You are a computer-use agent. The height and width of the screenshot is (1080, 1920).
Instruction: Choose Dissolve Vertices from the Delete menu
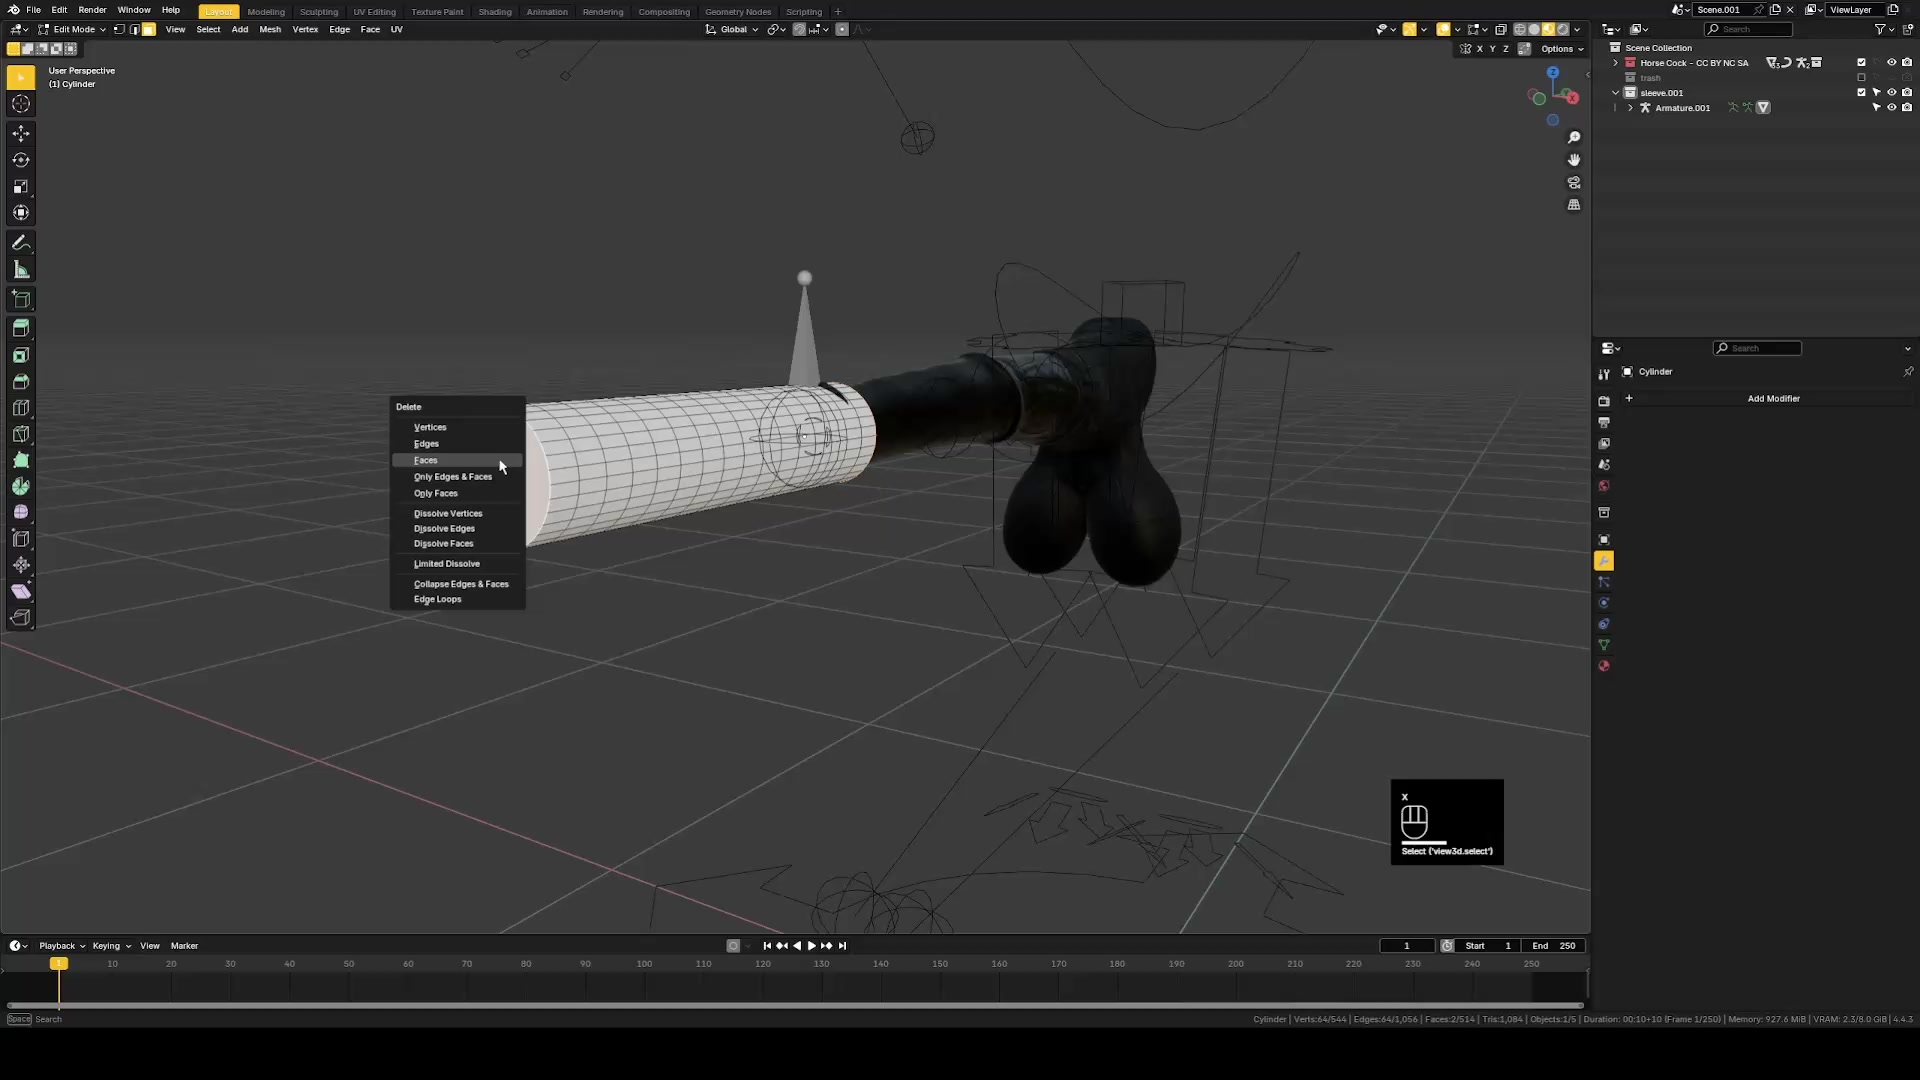[447, 513]
